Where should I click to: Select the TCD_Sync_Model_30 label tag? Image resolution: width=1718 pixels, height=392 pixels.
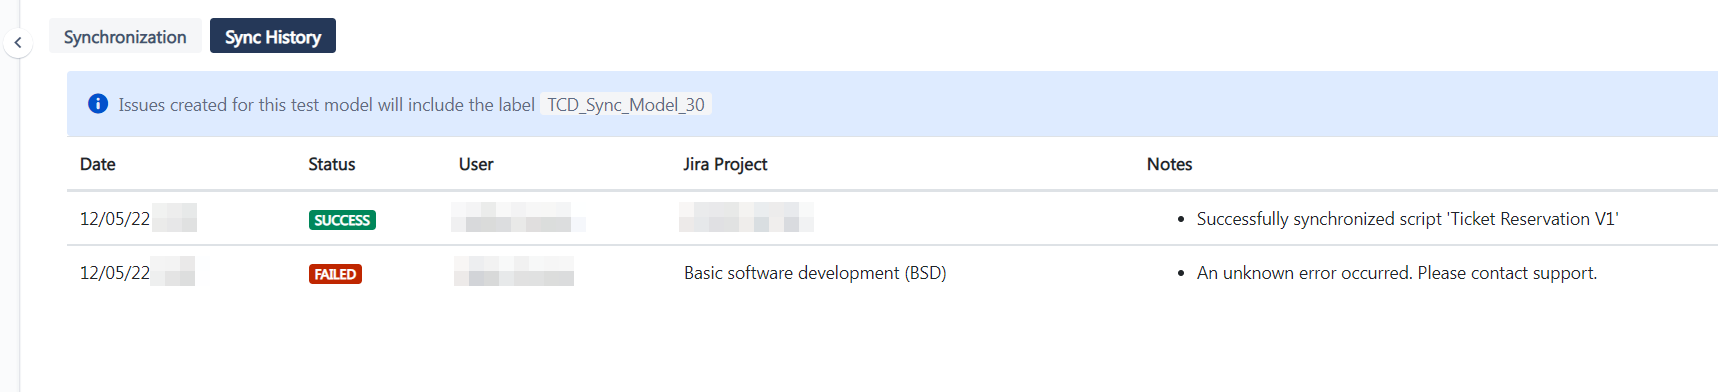pos(626,104)
